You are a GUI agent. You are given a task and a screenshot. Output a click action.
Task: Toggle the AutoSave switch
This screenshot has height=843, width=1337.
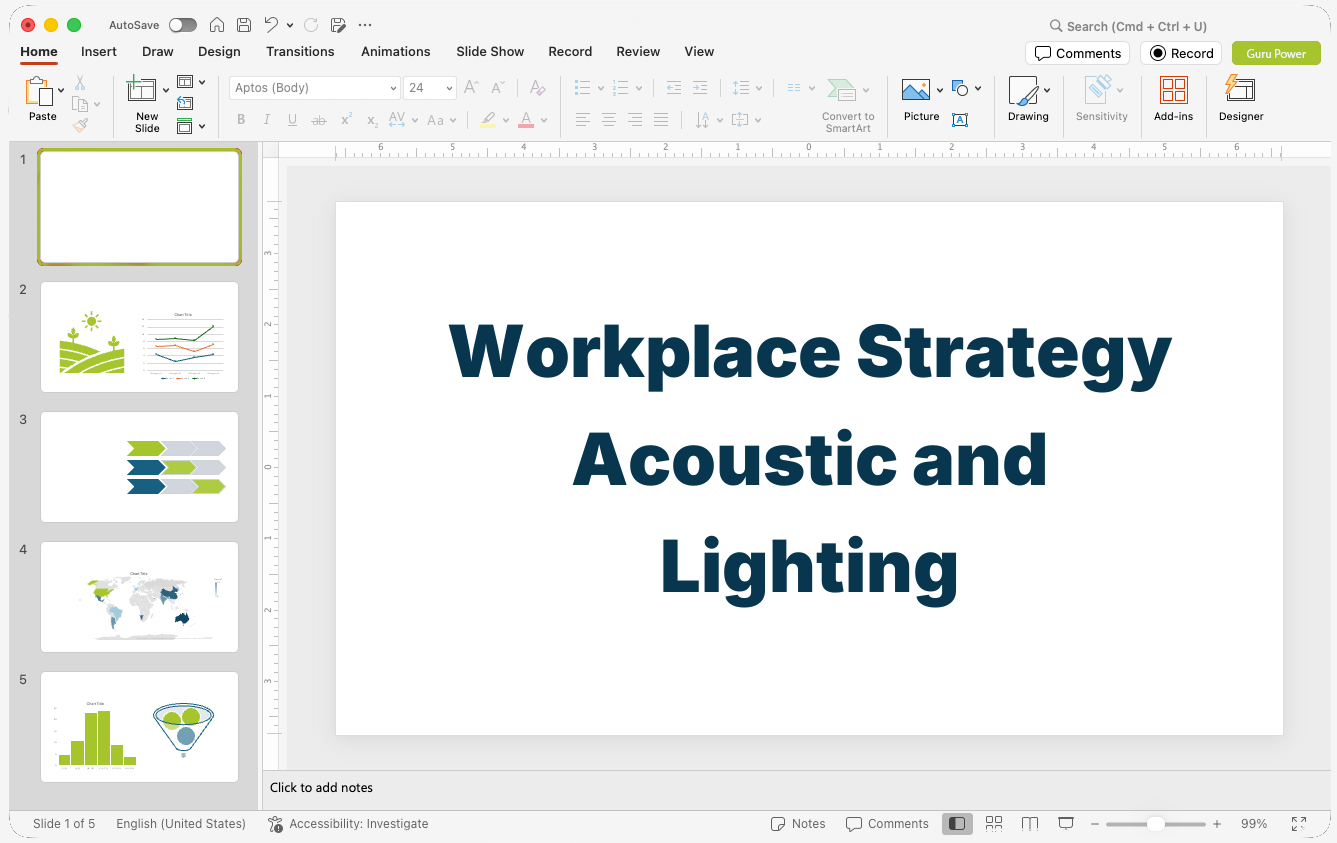(183, 25)
